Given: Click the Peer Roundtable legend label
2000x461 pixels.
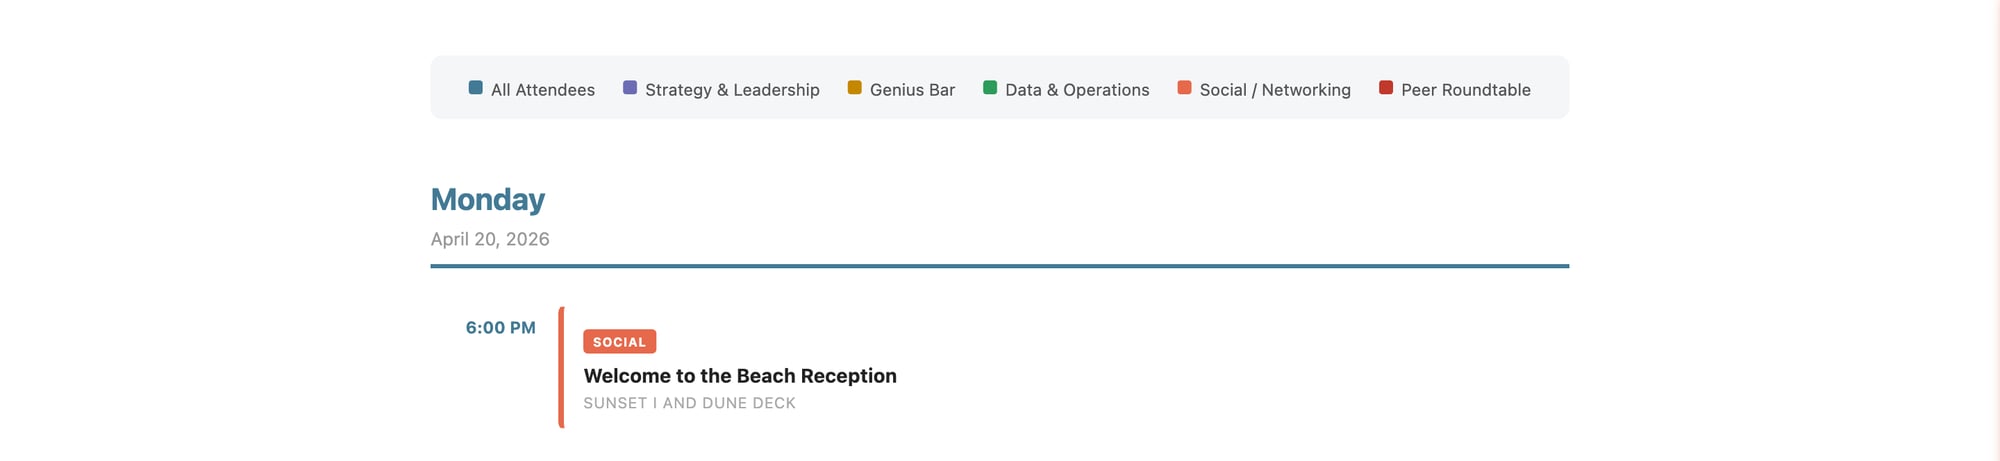Looking at the screenshot, I should click(x=1466, y=90).
